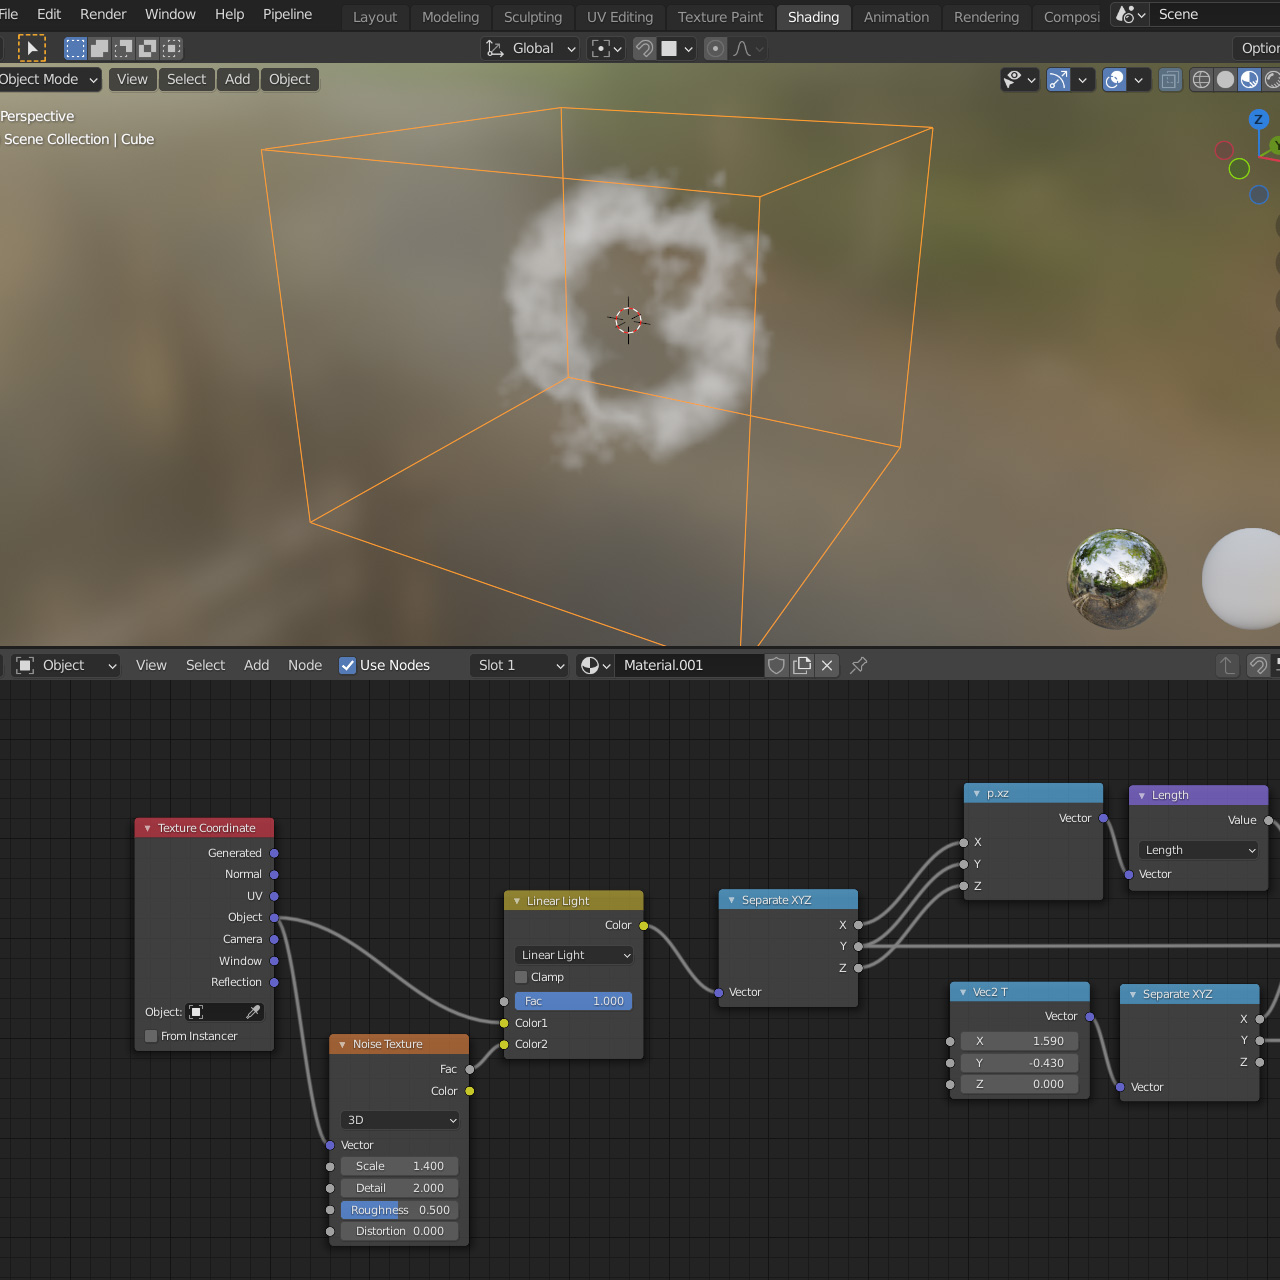Adjust the Roughness slider on Noise Texture
Image resolution: width=1280 pixels, height=1280 pixels.
coord(399,1210)
